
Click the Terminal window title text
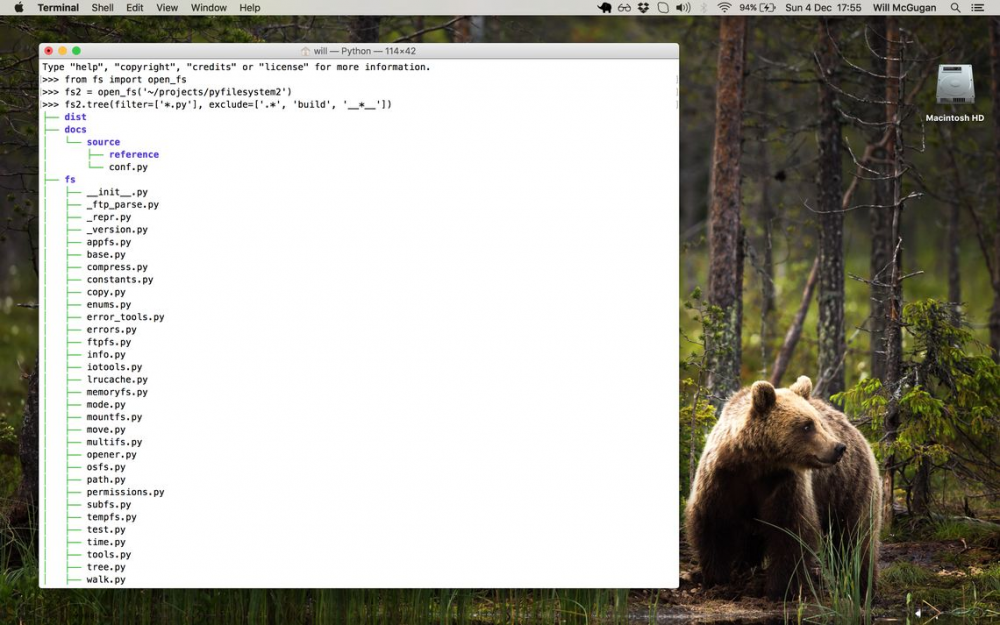pos(365,51)
